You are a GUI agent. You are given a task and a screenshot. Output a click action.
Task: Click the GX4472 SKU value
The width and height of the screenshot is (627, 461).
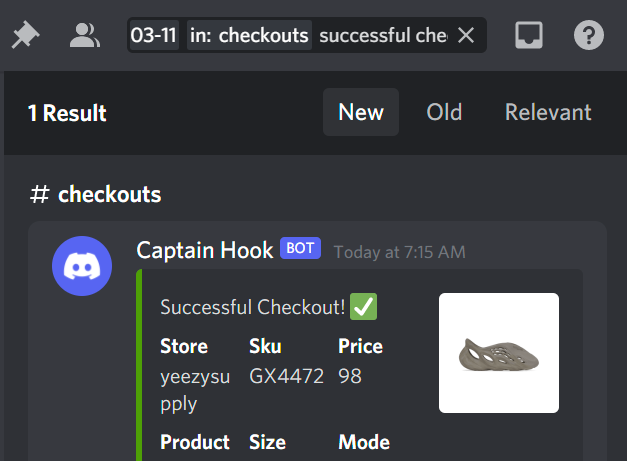286,376
